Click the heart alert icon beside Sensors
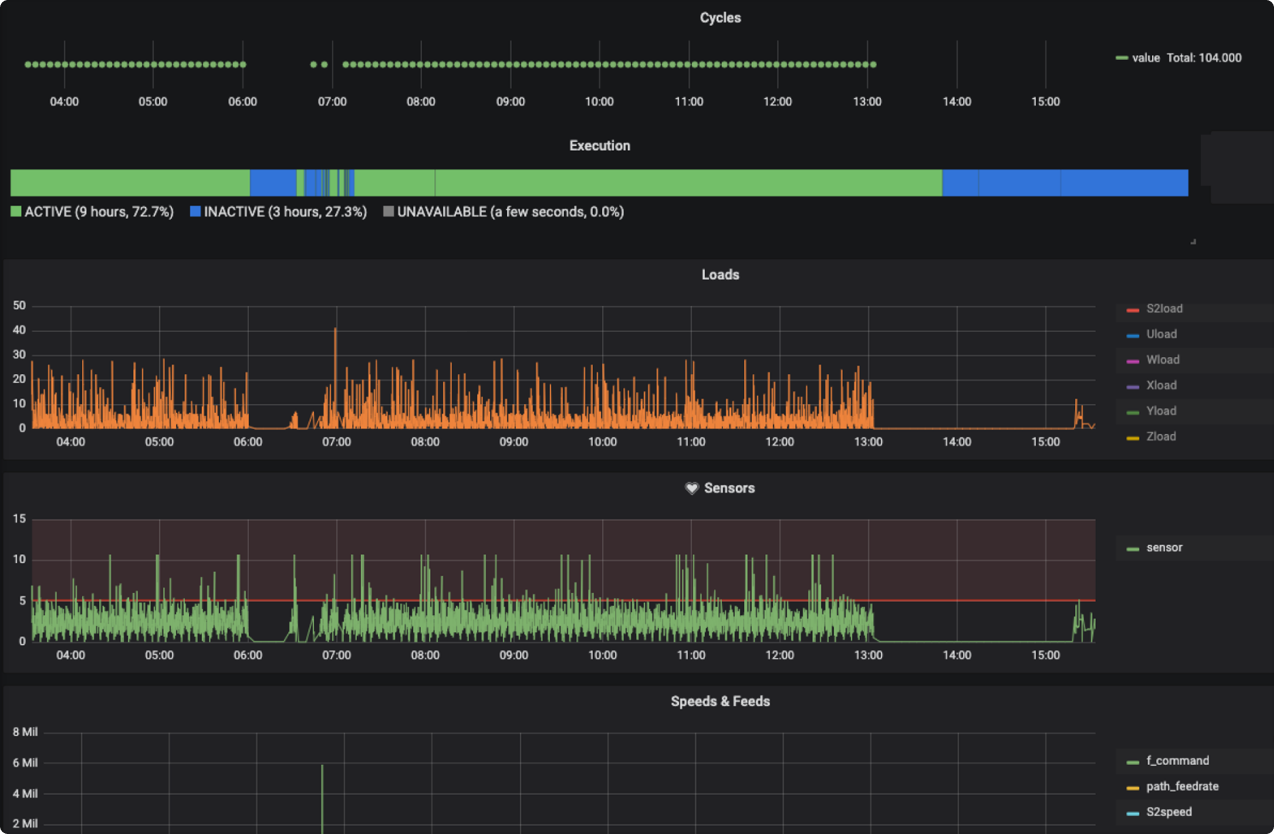 click(x=690, y=488)
